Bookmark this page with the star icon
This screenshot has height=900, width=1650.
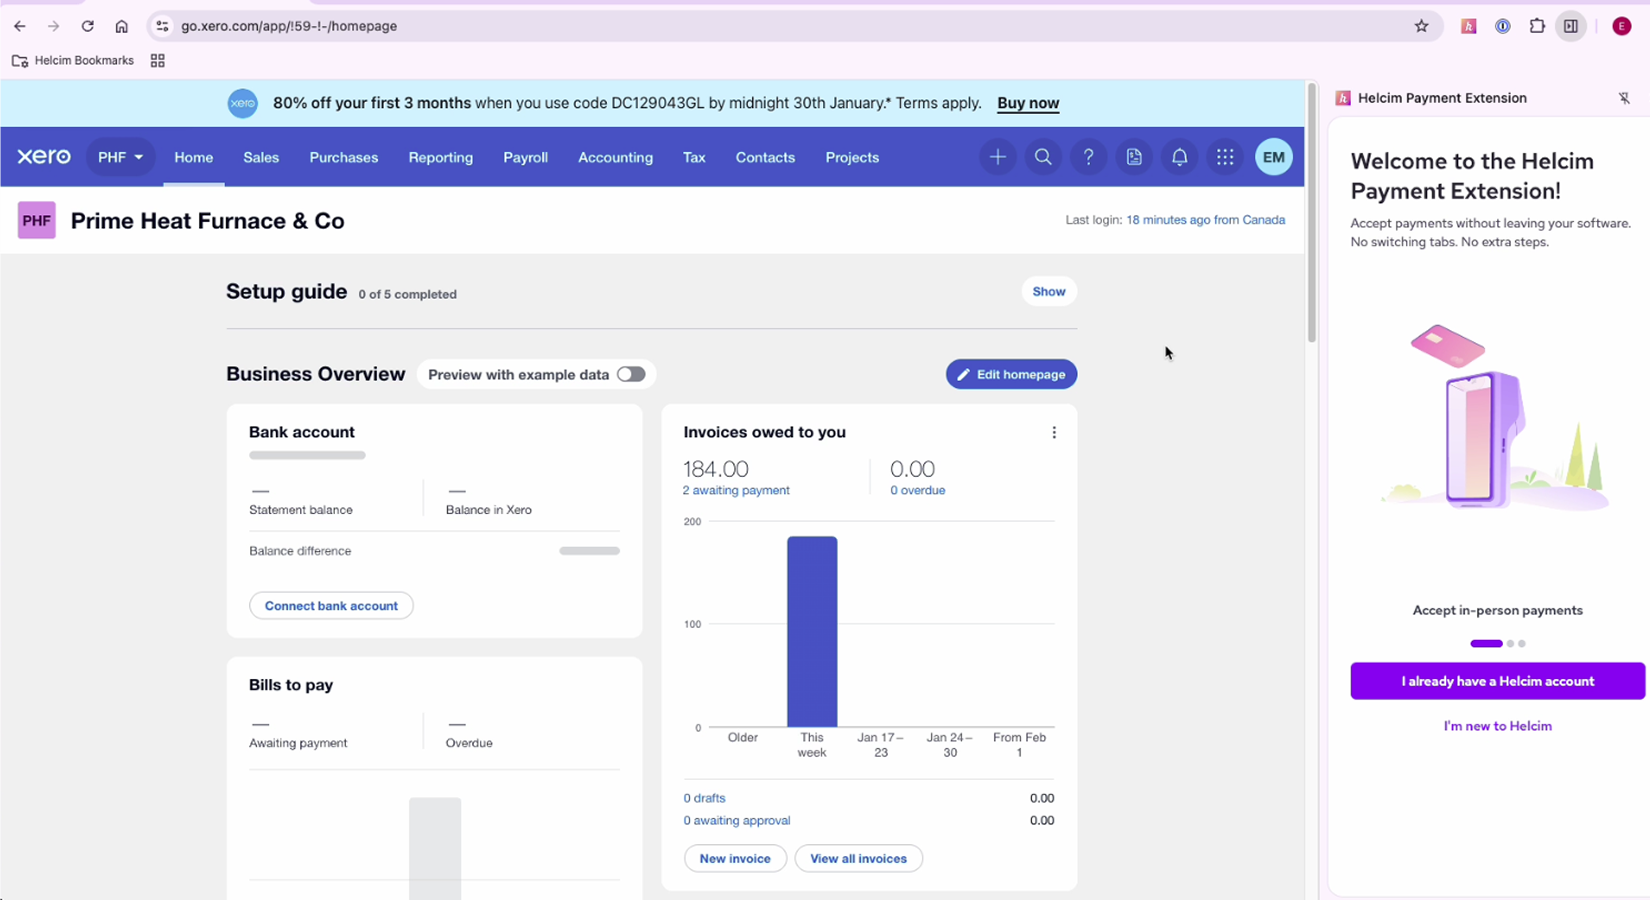click(1421, 26)
